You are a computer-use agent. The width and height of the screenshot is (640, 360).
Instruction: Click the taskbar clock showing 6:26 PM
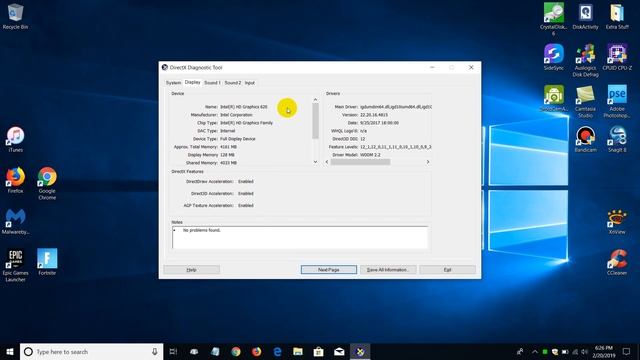pyautogui.click(x=604, y=351)
